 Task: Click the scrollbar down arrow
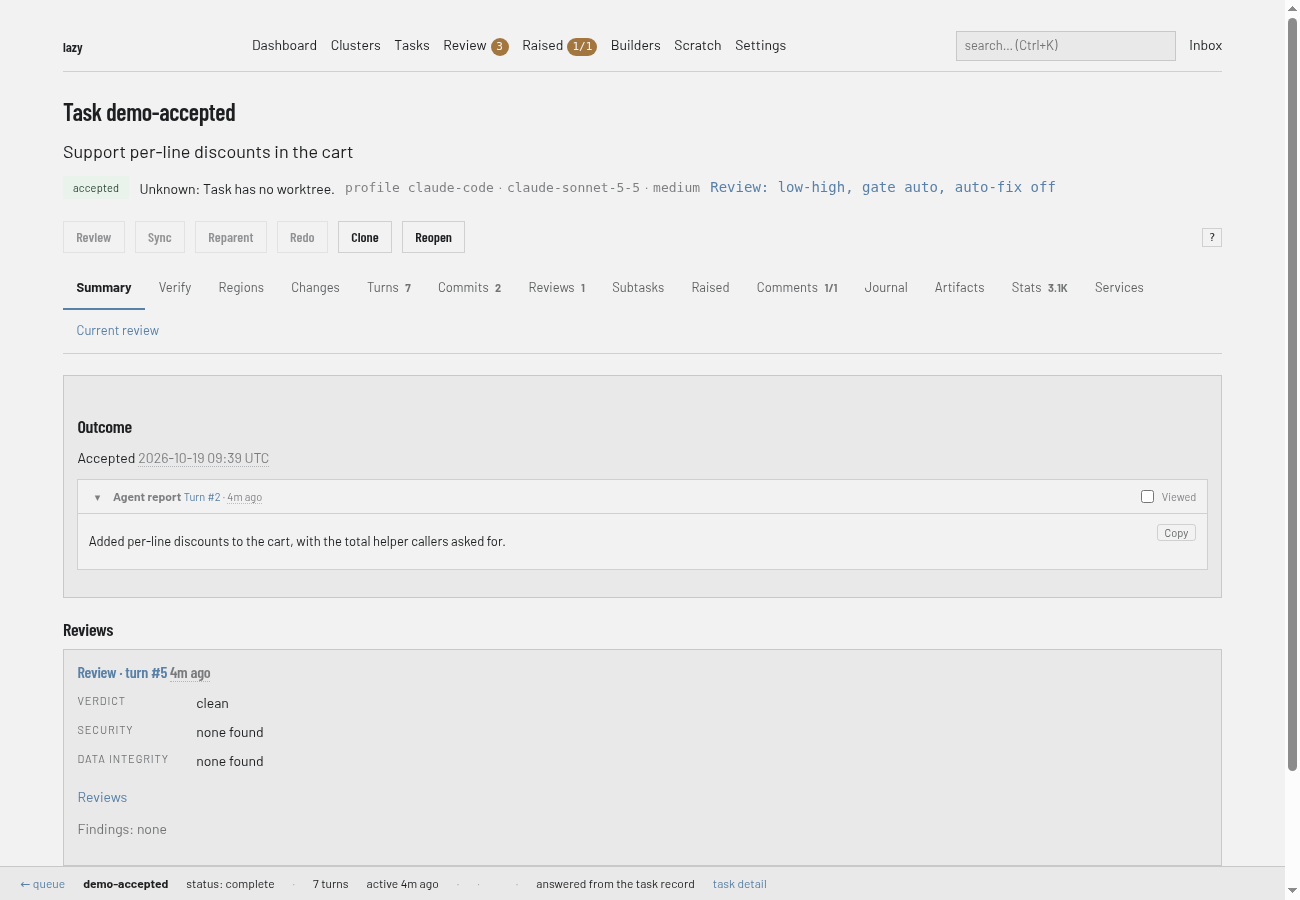tap(1292, 890)
